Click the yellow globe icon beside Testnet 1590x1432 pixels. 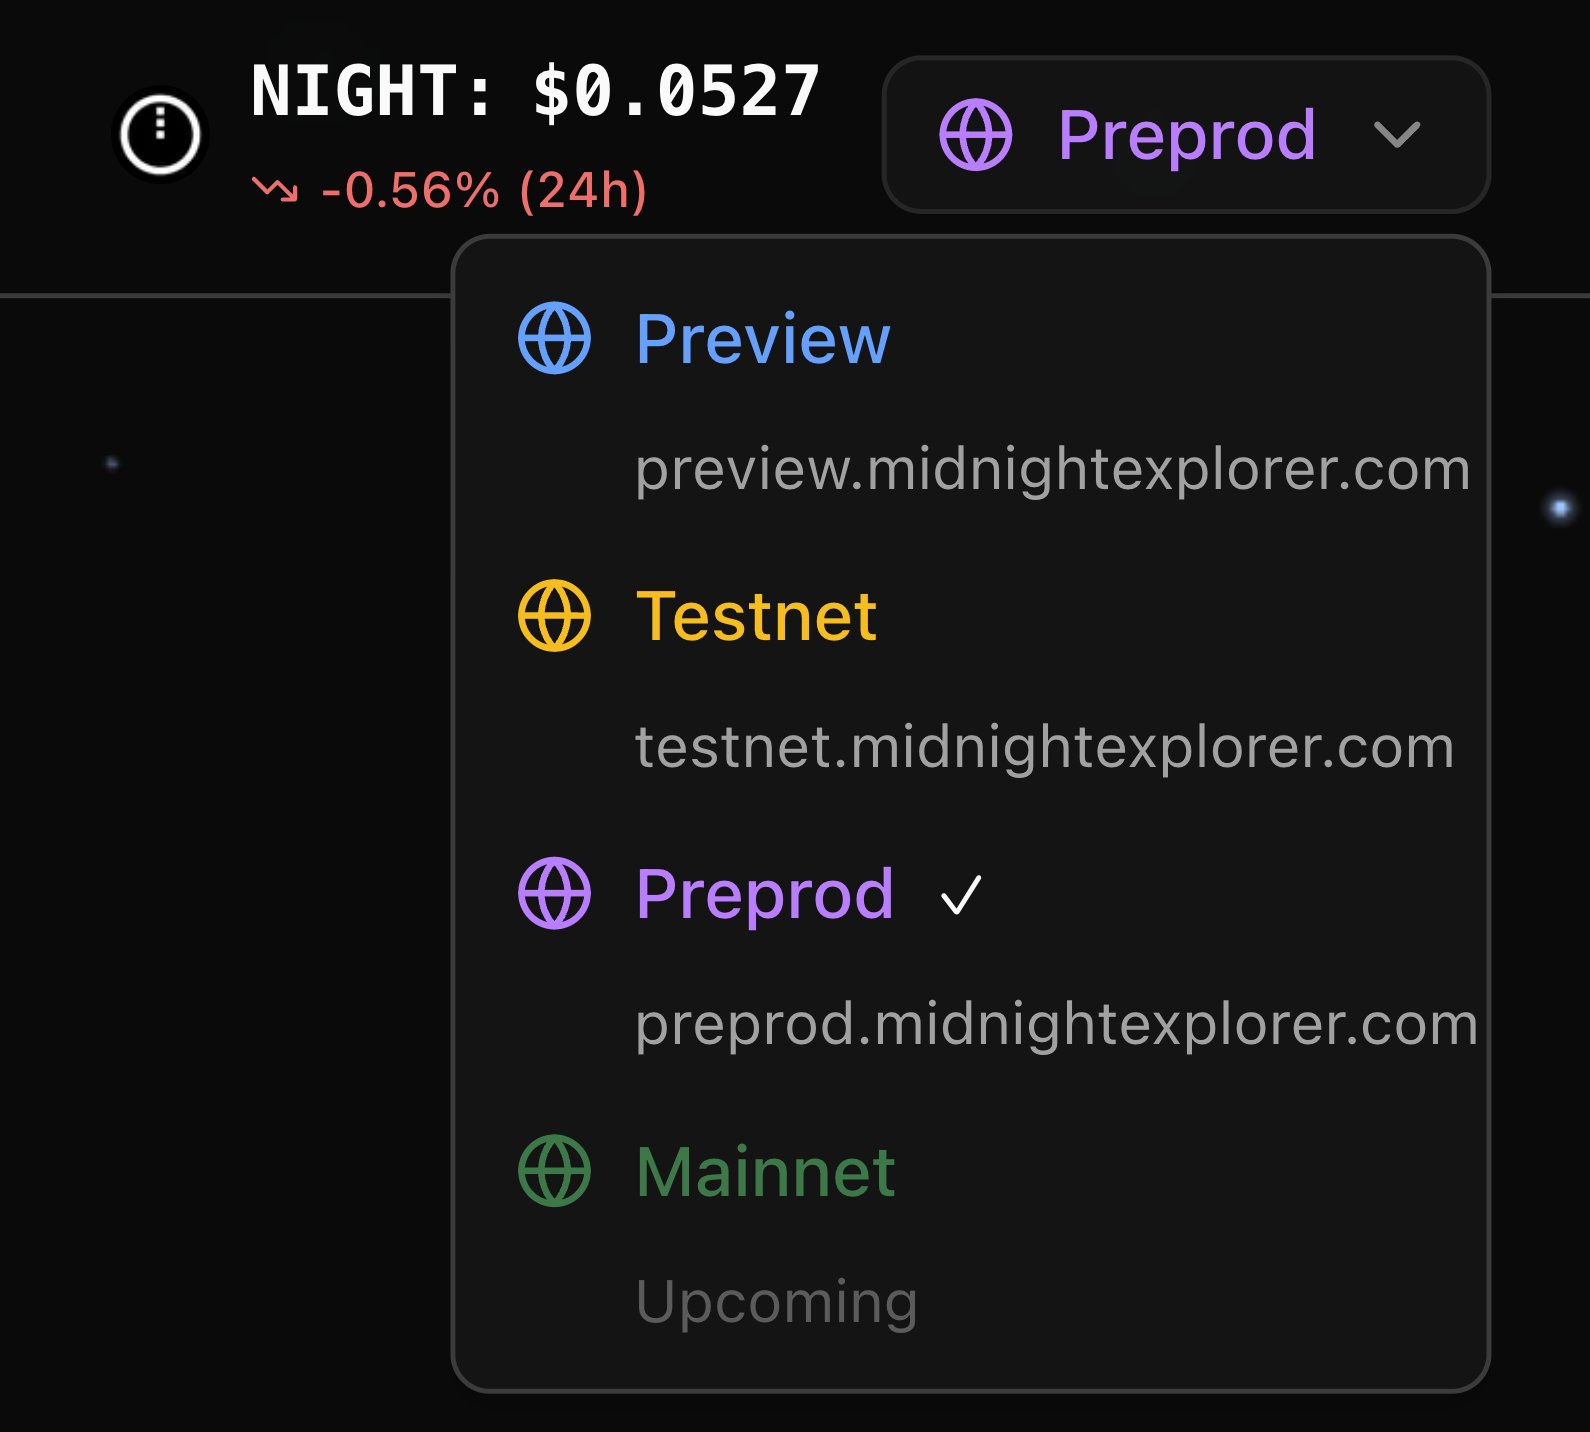(x=554, y=615)
